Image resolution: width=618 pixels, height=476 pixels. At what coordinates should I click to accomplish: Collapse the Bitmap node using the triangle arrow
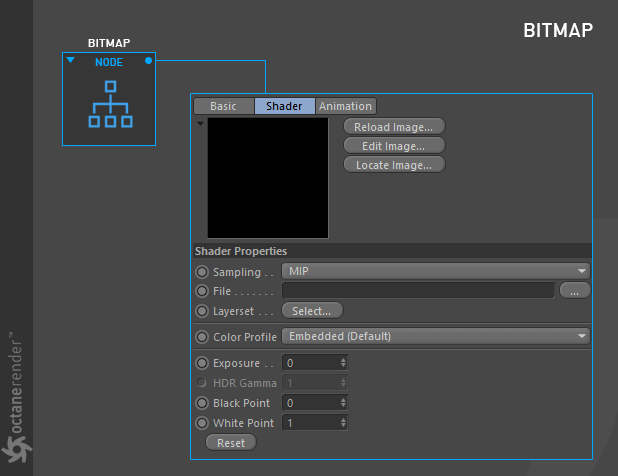pyautogui.click(x=71, y=60)
